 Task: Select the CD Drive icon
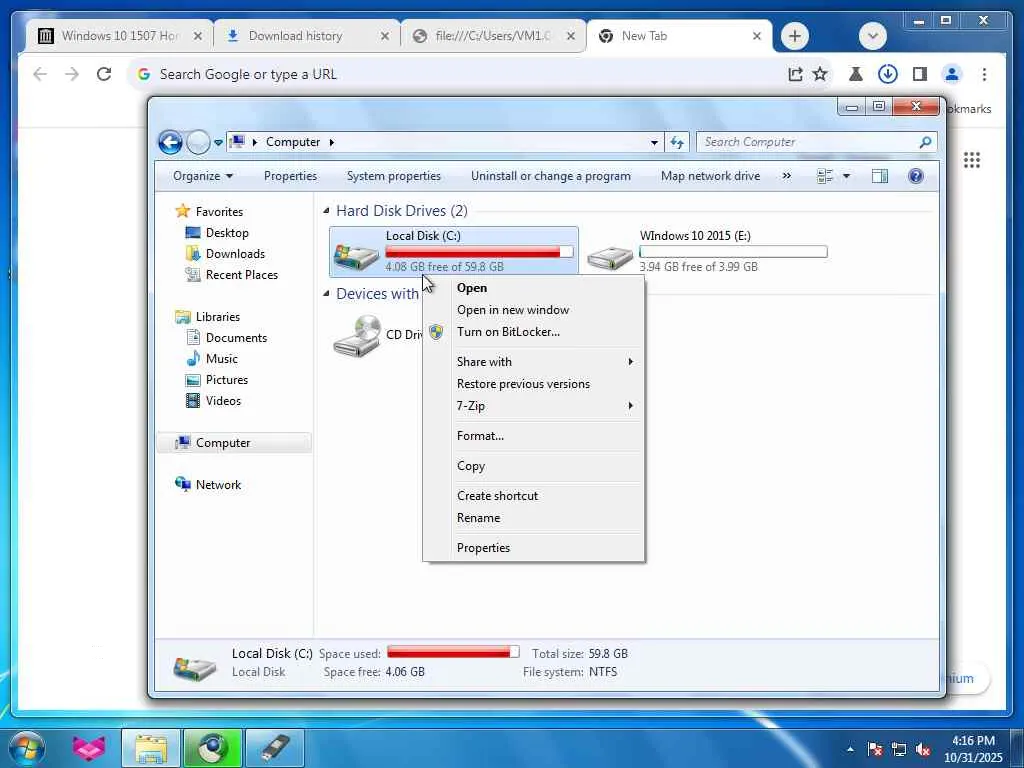coord(357,336)
